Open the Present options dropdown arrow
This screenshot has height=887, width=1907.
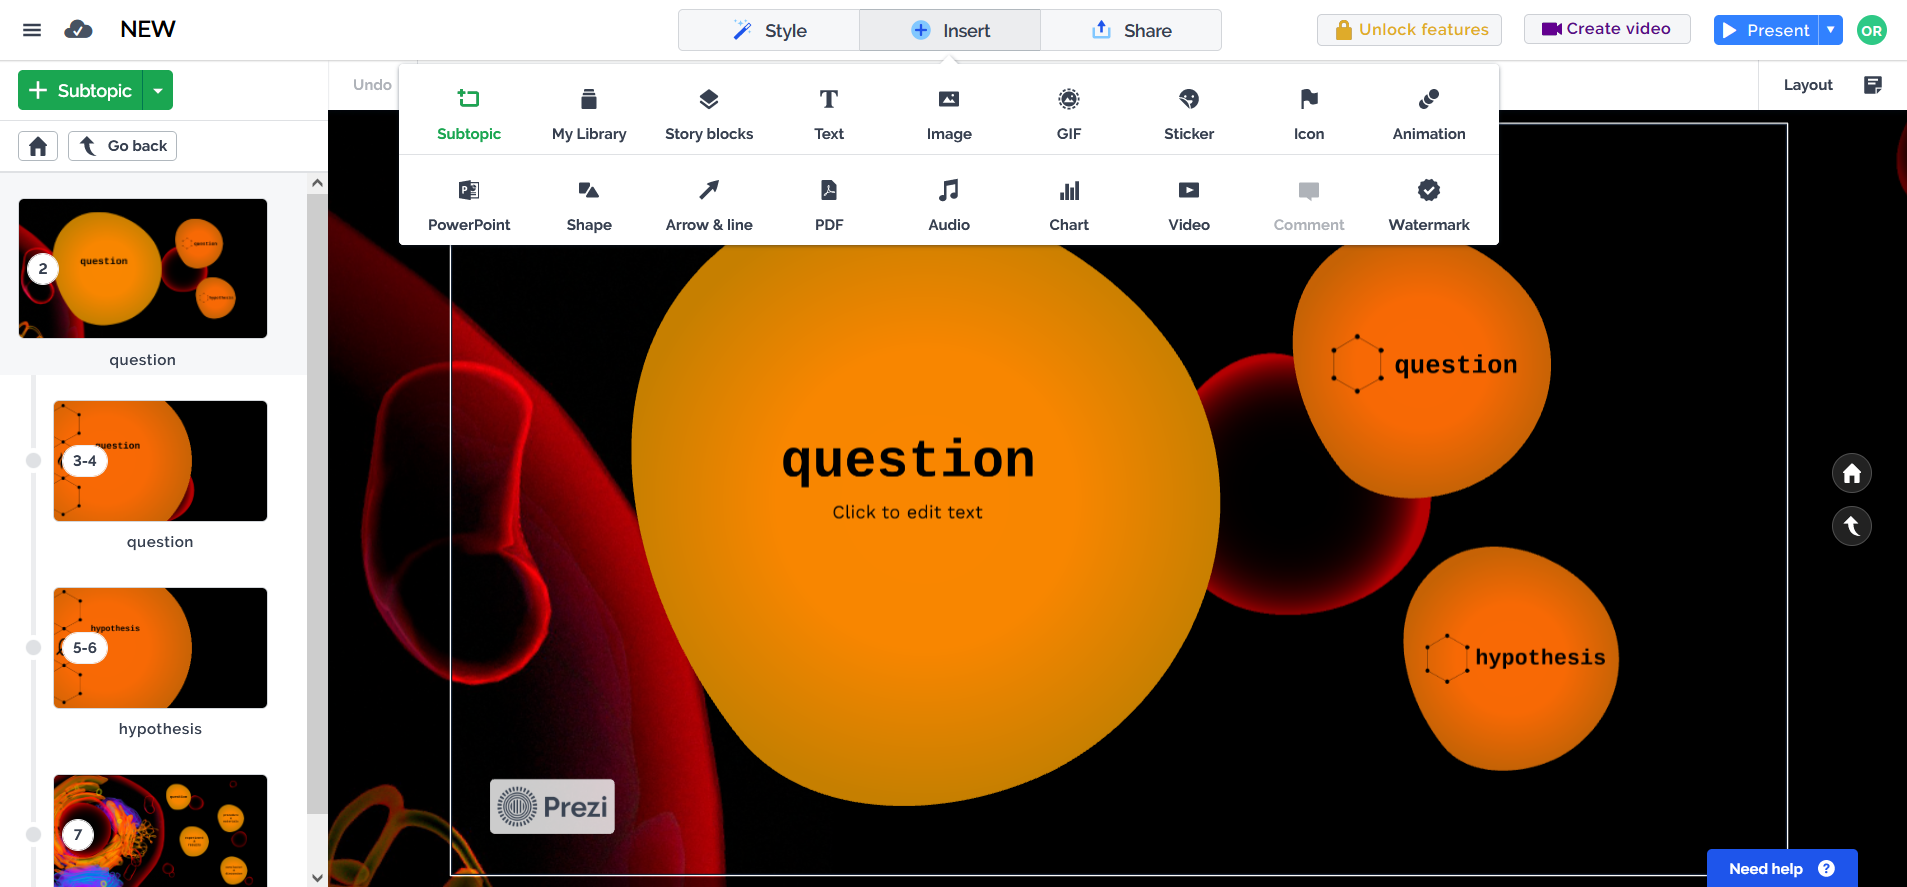[1830, 30]
